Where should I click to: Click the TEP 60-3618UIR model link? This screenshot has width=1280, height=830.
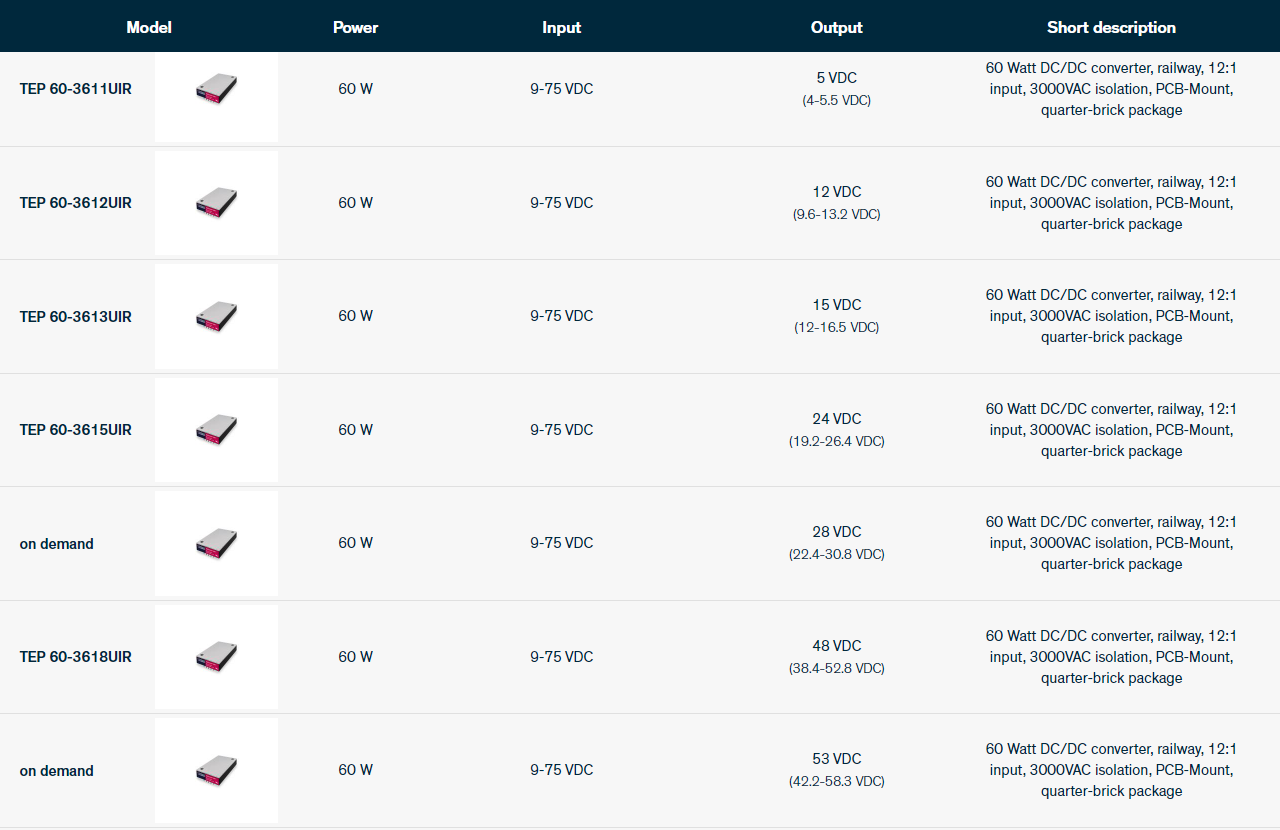point(75,657)
